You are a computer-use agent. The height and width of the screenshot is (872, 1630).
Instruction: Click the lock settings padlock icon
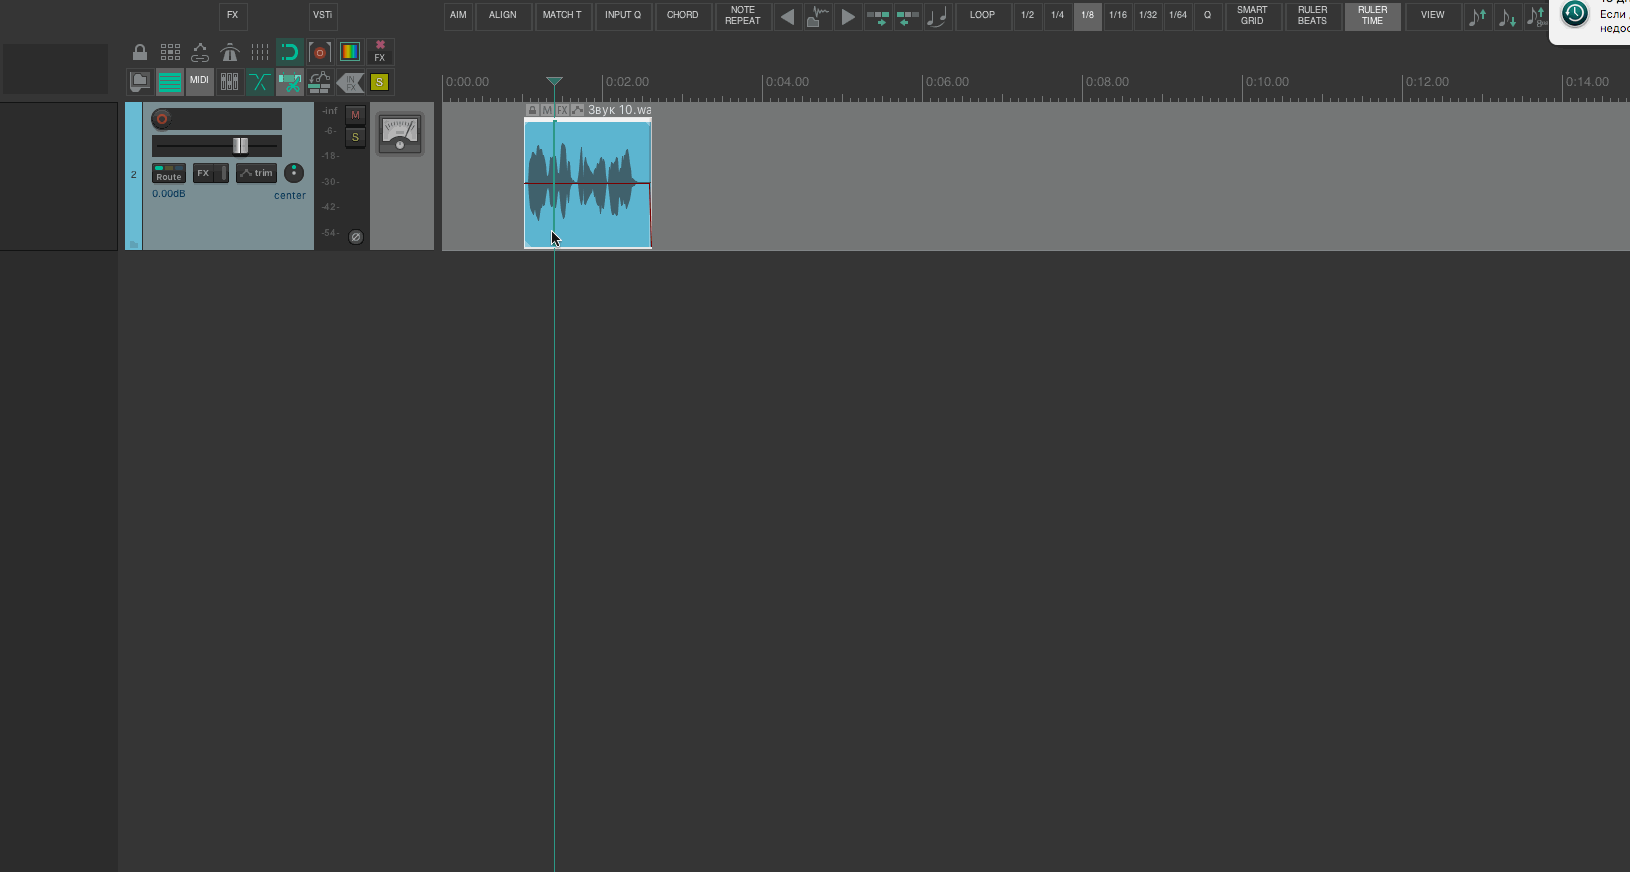click(x=140, y=52)
